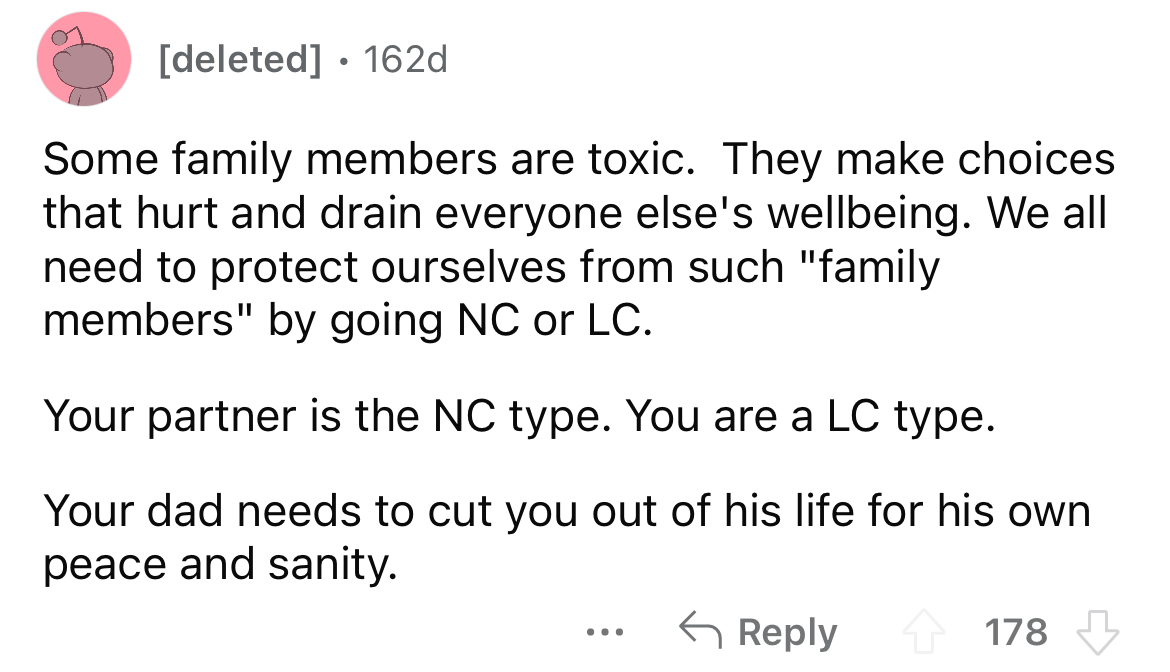Viewport: 1170px width, 672px height.
Task: Click the line starting "Your dad needs"
Action: coord(566,514)
